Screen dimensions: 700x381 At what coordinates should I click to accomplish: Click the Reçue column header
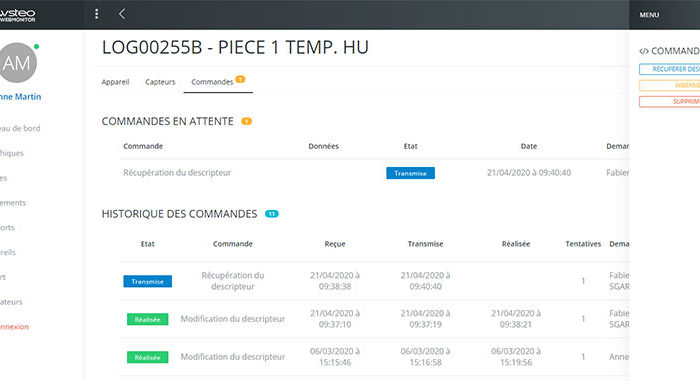[335, 244]
